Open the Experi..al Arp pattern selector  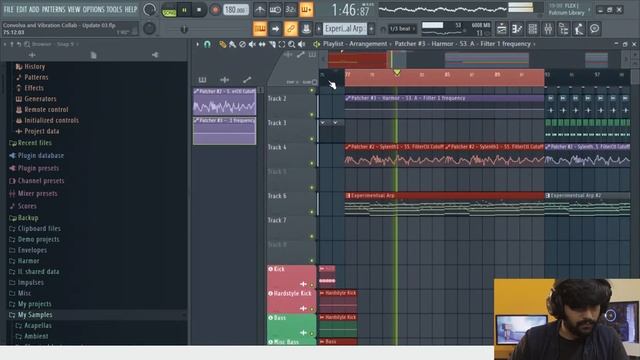[x=344, y=29]
